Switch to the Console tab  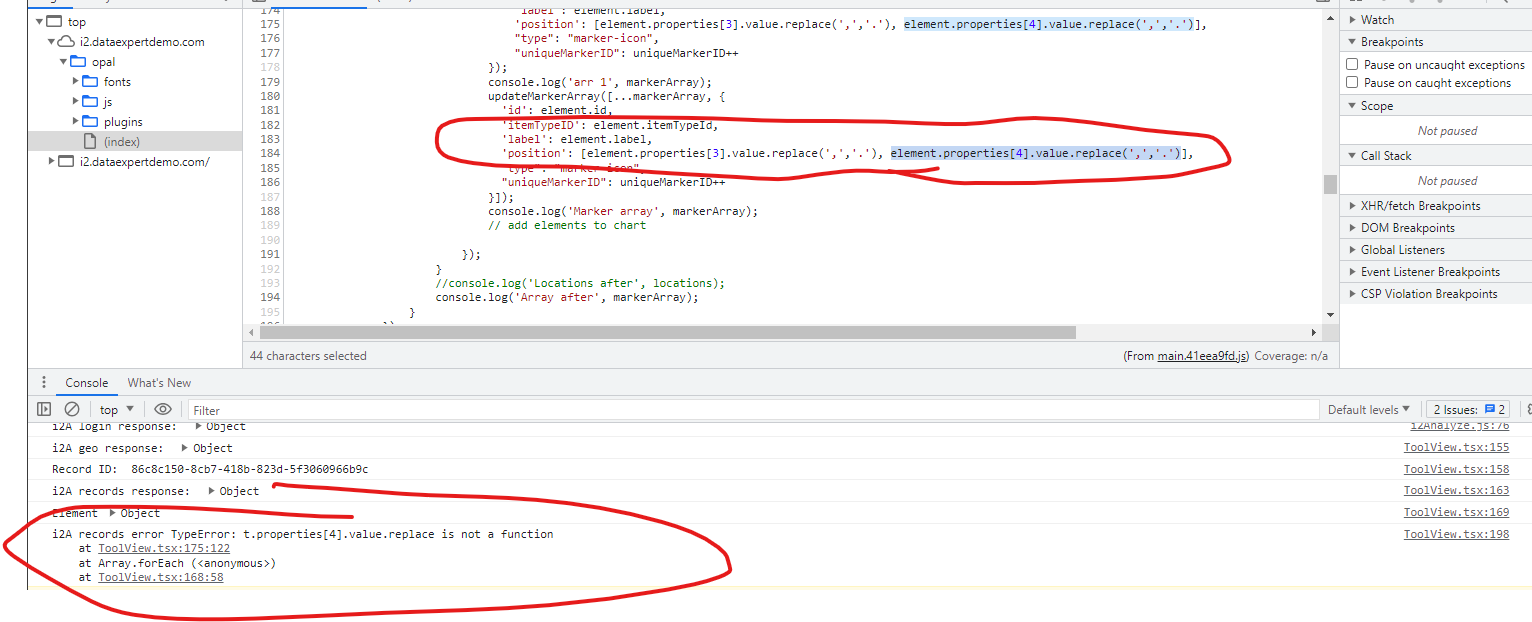click(86, 383)
